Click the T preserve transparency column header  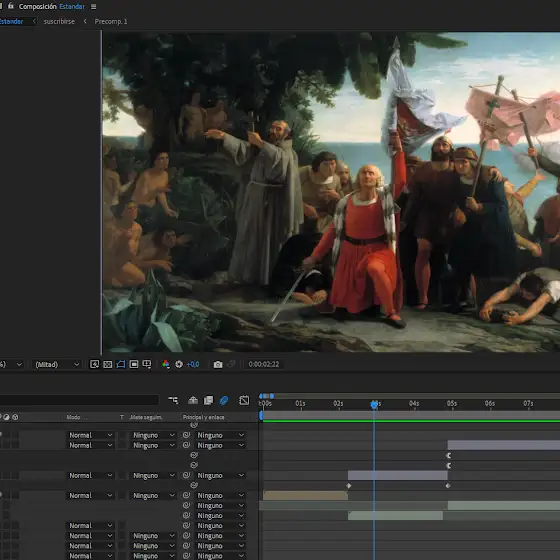coord(122,417)
